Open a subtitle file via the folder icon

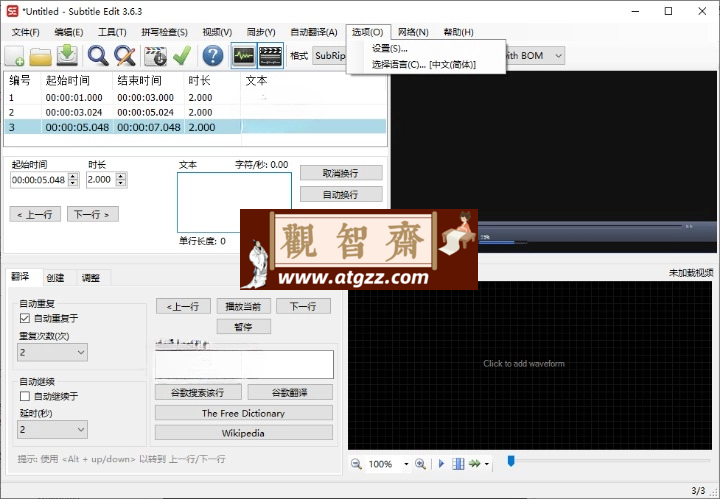point(40,56)
